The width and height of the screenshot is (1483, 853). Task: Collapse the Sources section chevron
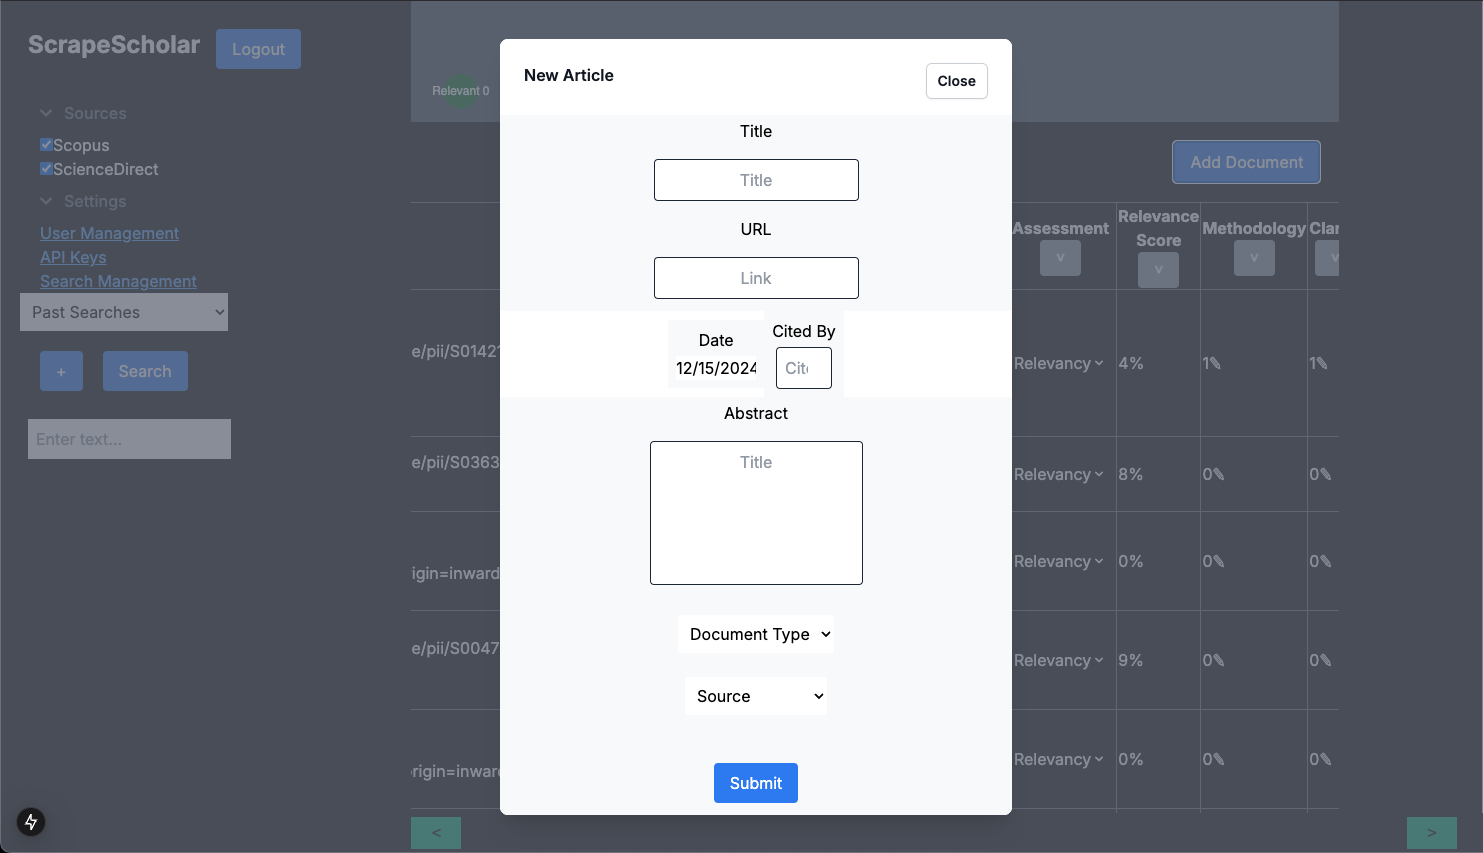[x=46, y=113]
